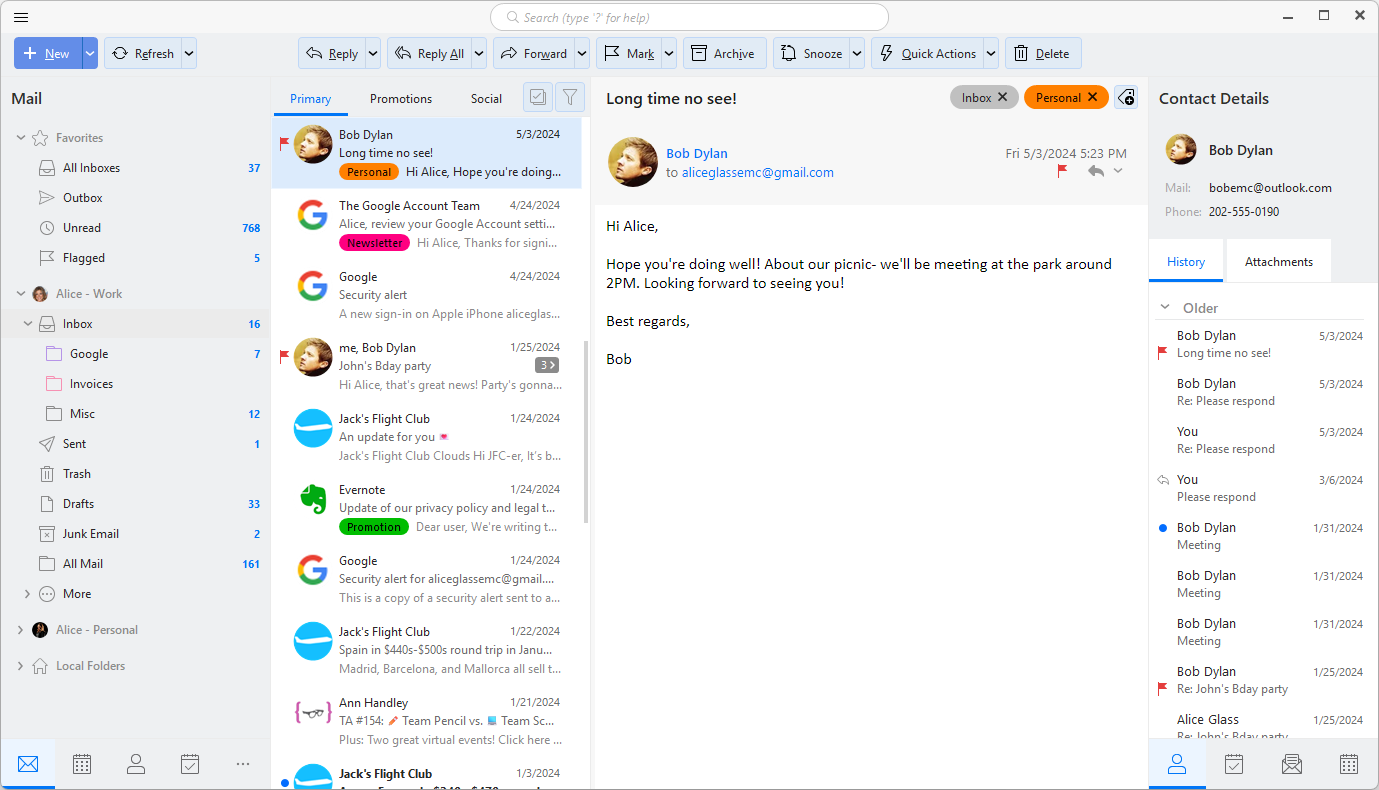Viewport: 1379px width, 790px height.
Task: Click the add tag icon beside Personal
Action: [x=1126, y=97]
